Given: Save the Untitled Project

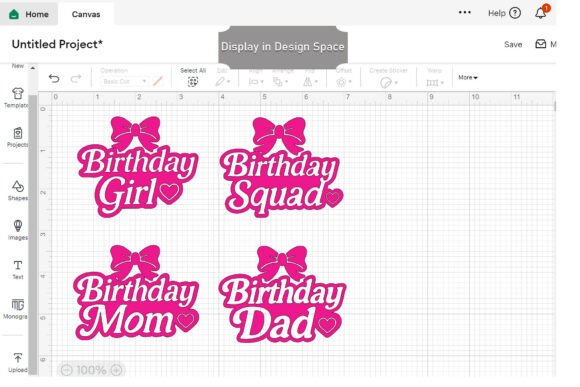Looking at the screenshot, I should (513, 44).
